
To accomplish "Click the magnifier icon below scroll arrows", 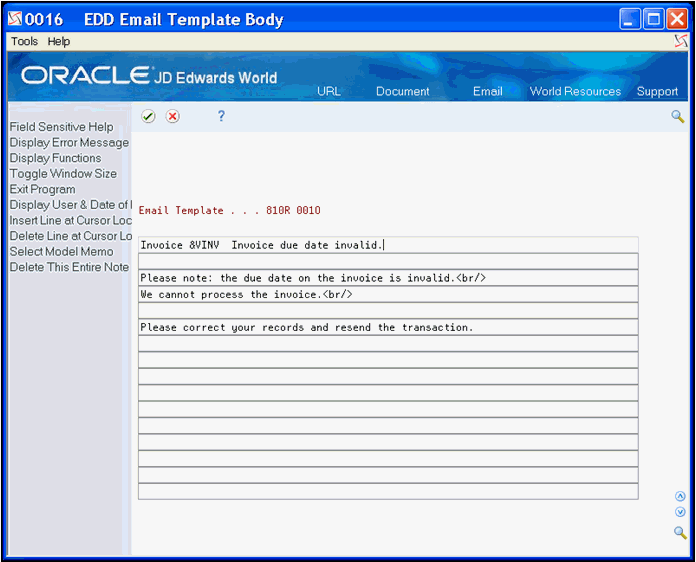I will point(680,532).
